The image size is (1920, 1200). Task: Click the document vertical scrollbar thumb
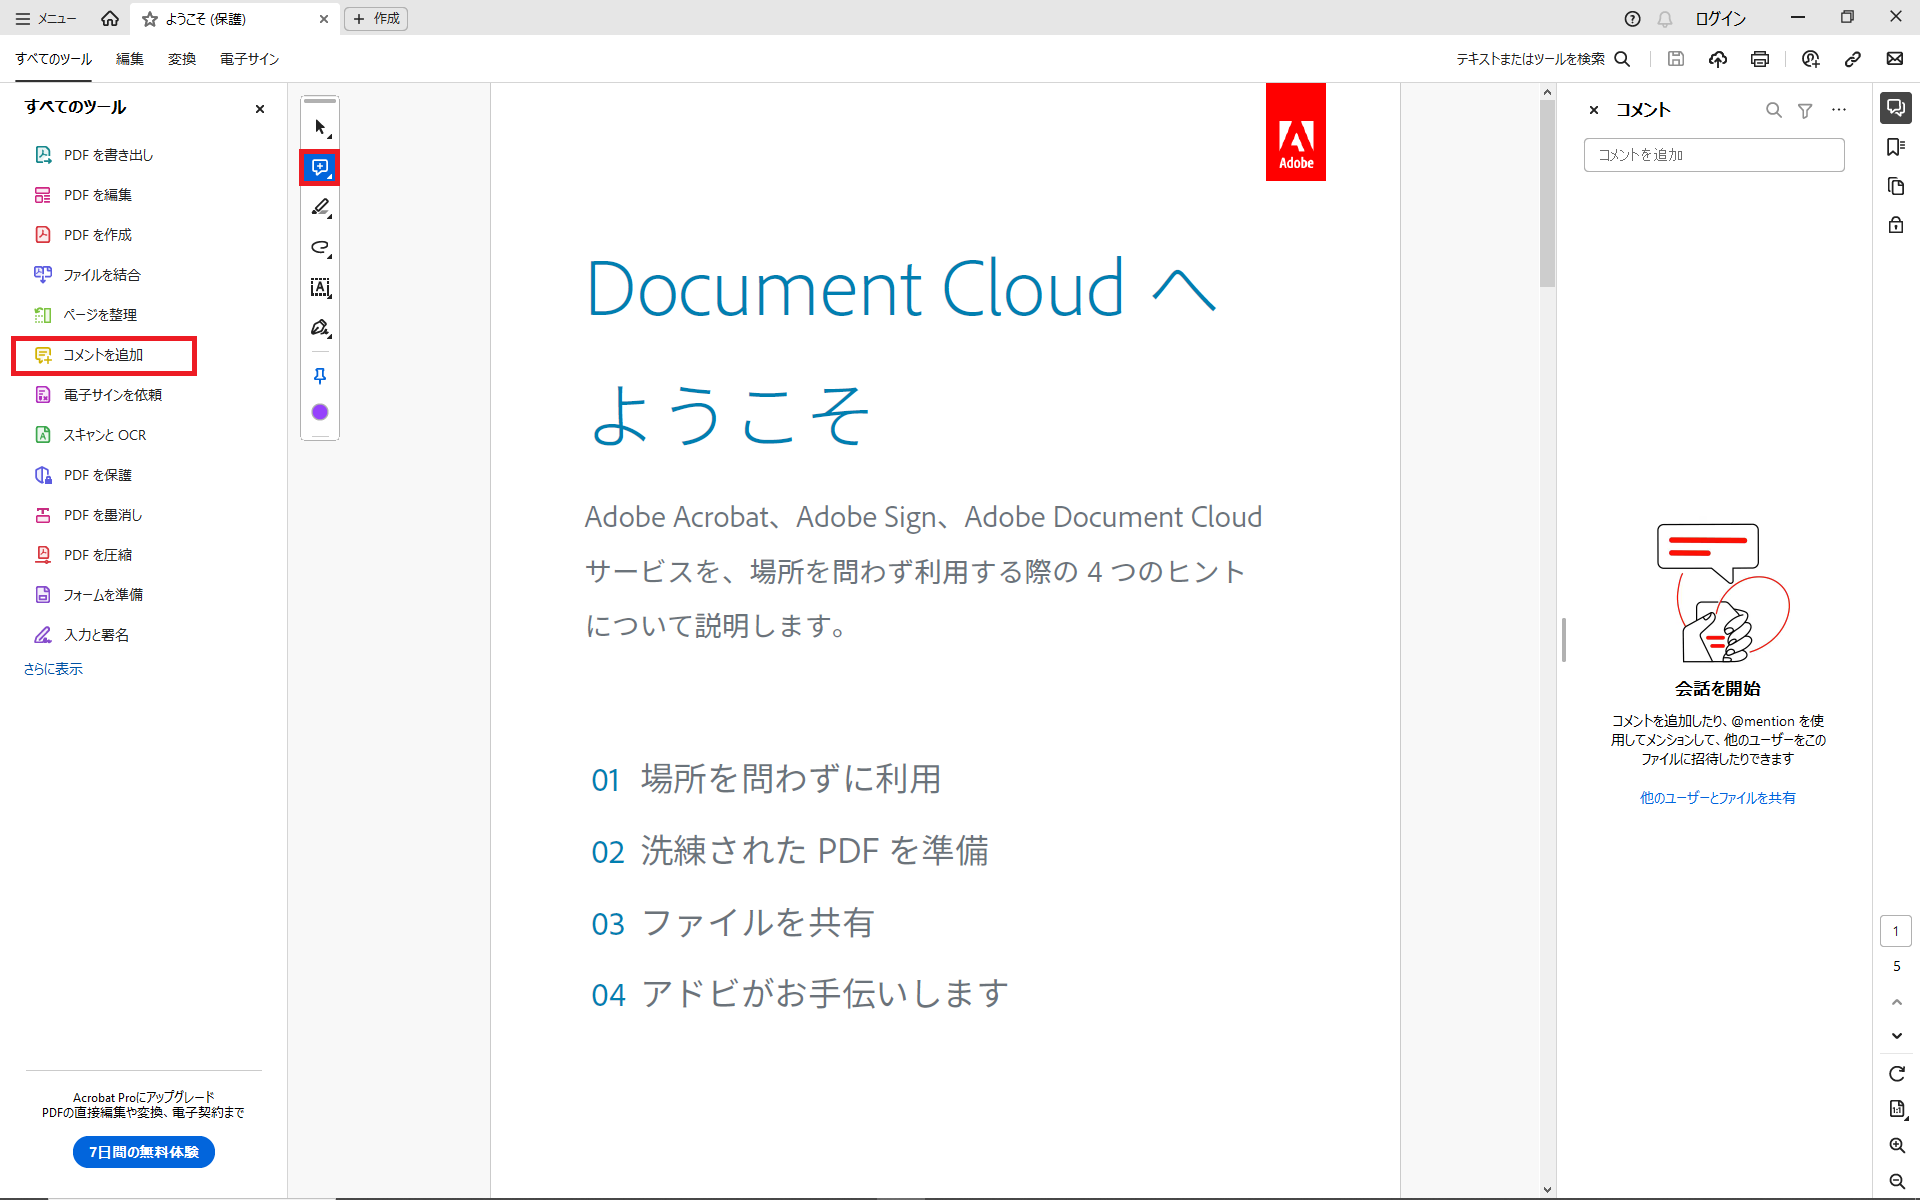point(1547,193)
